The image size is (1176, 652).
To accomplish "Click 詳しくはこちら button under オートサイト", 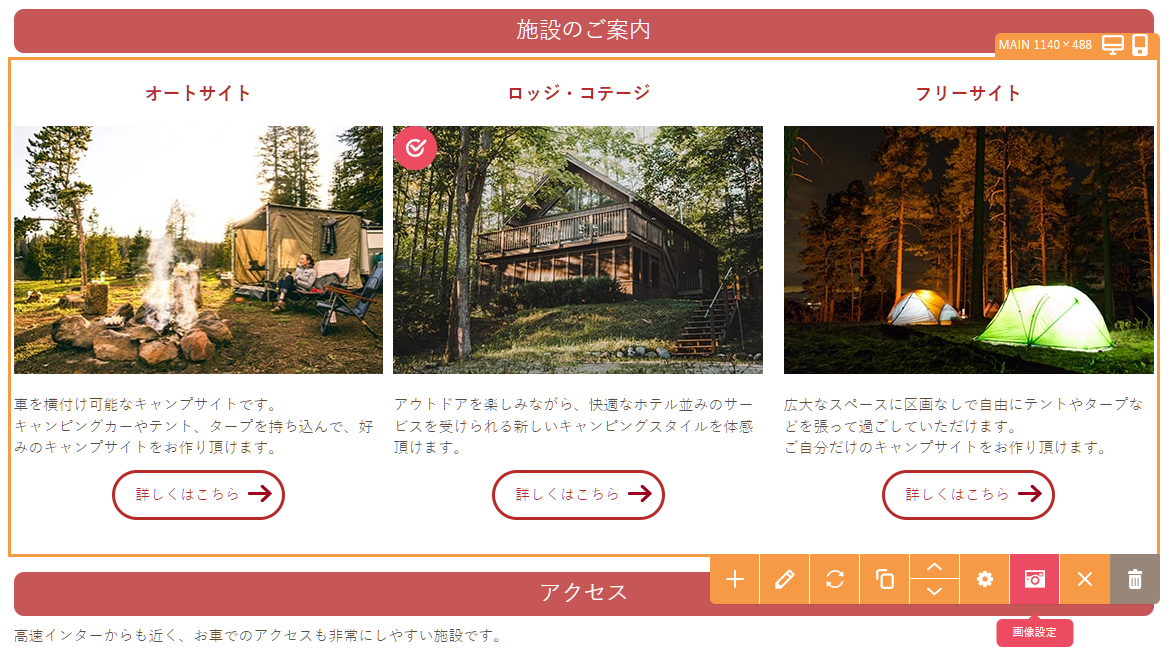I will pyautogui.click(x=198, y=494).
